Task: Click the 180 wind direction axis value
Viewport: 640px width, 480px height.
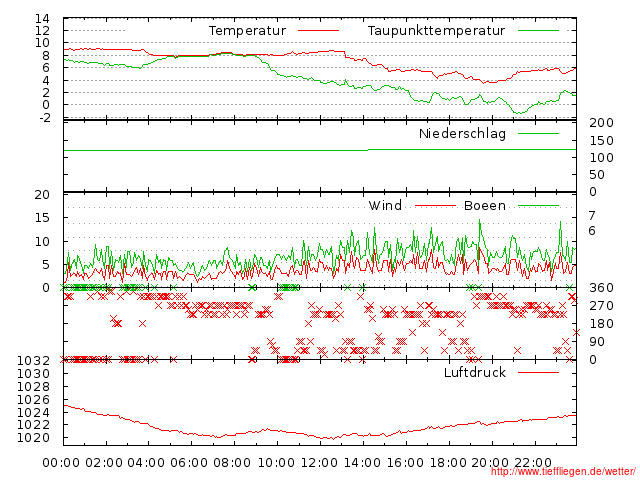Action: coord(601,324)
